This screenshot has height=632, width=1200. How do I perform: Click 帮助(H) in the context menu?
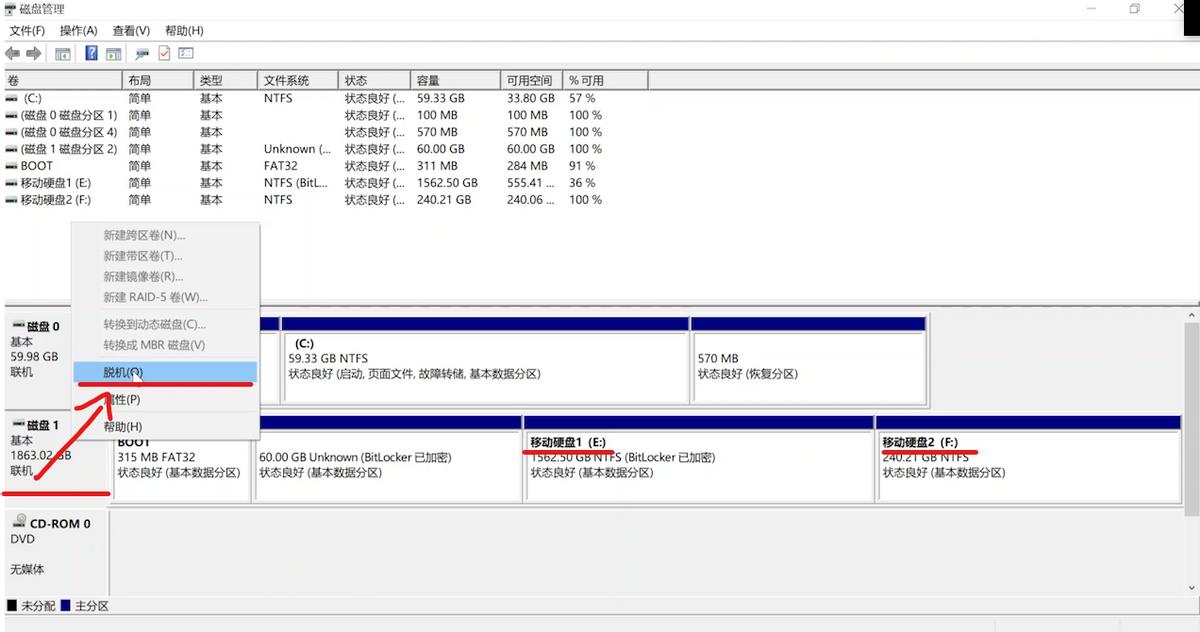tap(124, 427)
